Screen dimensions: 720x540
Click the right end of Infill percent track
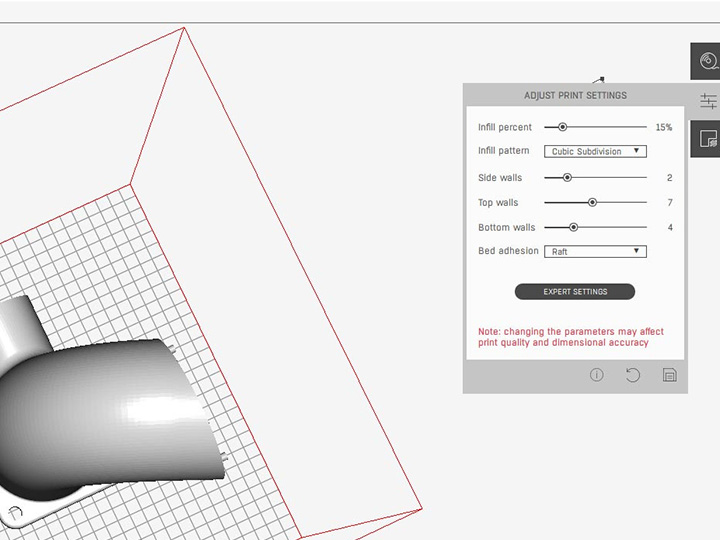point(645,127)
